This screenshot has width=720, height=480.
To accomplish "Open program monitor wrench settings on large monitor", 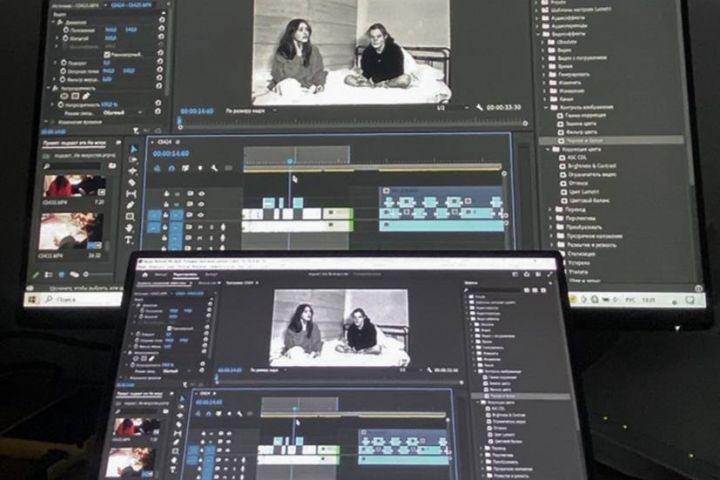I will (x=479, y=107).
